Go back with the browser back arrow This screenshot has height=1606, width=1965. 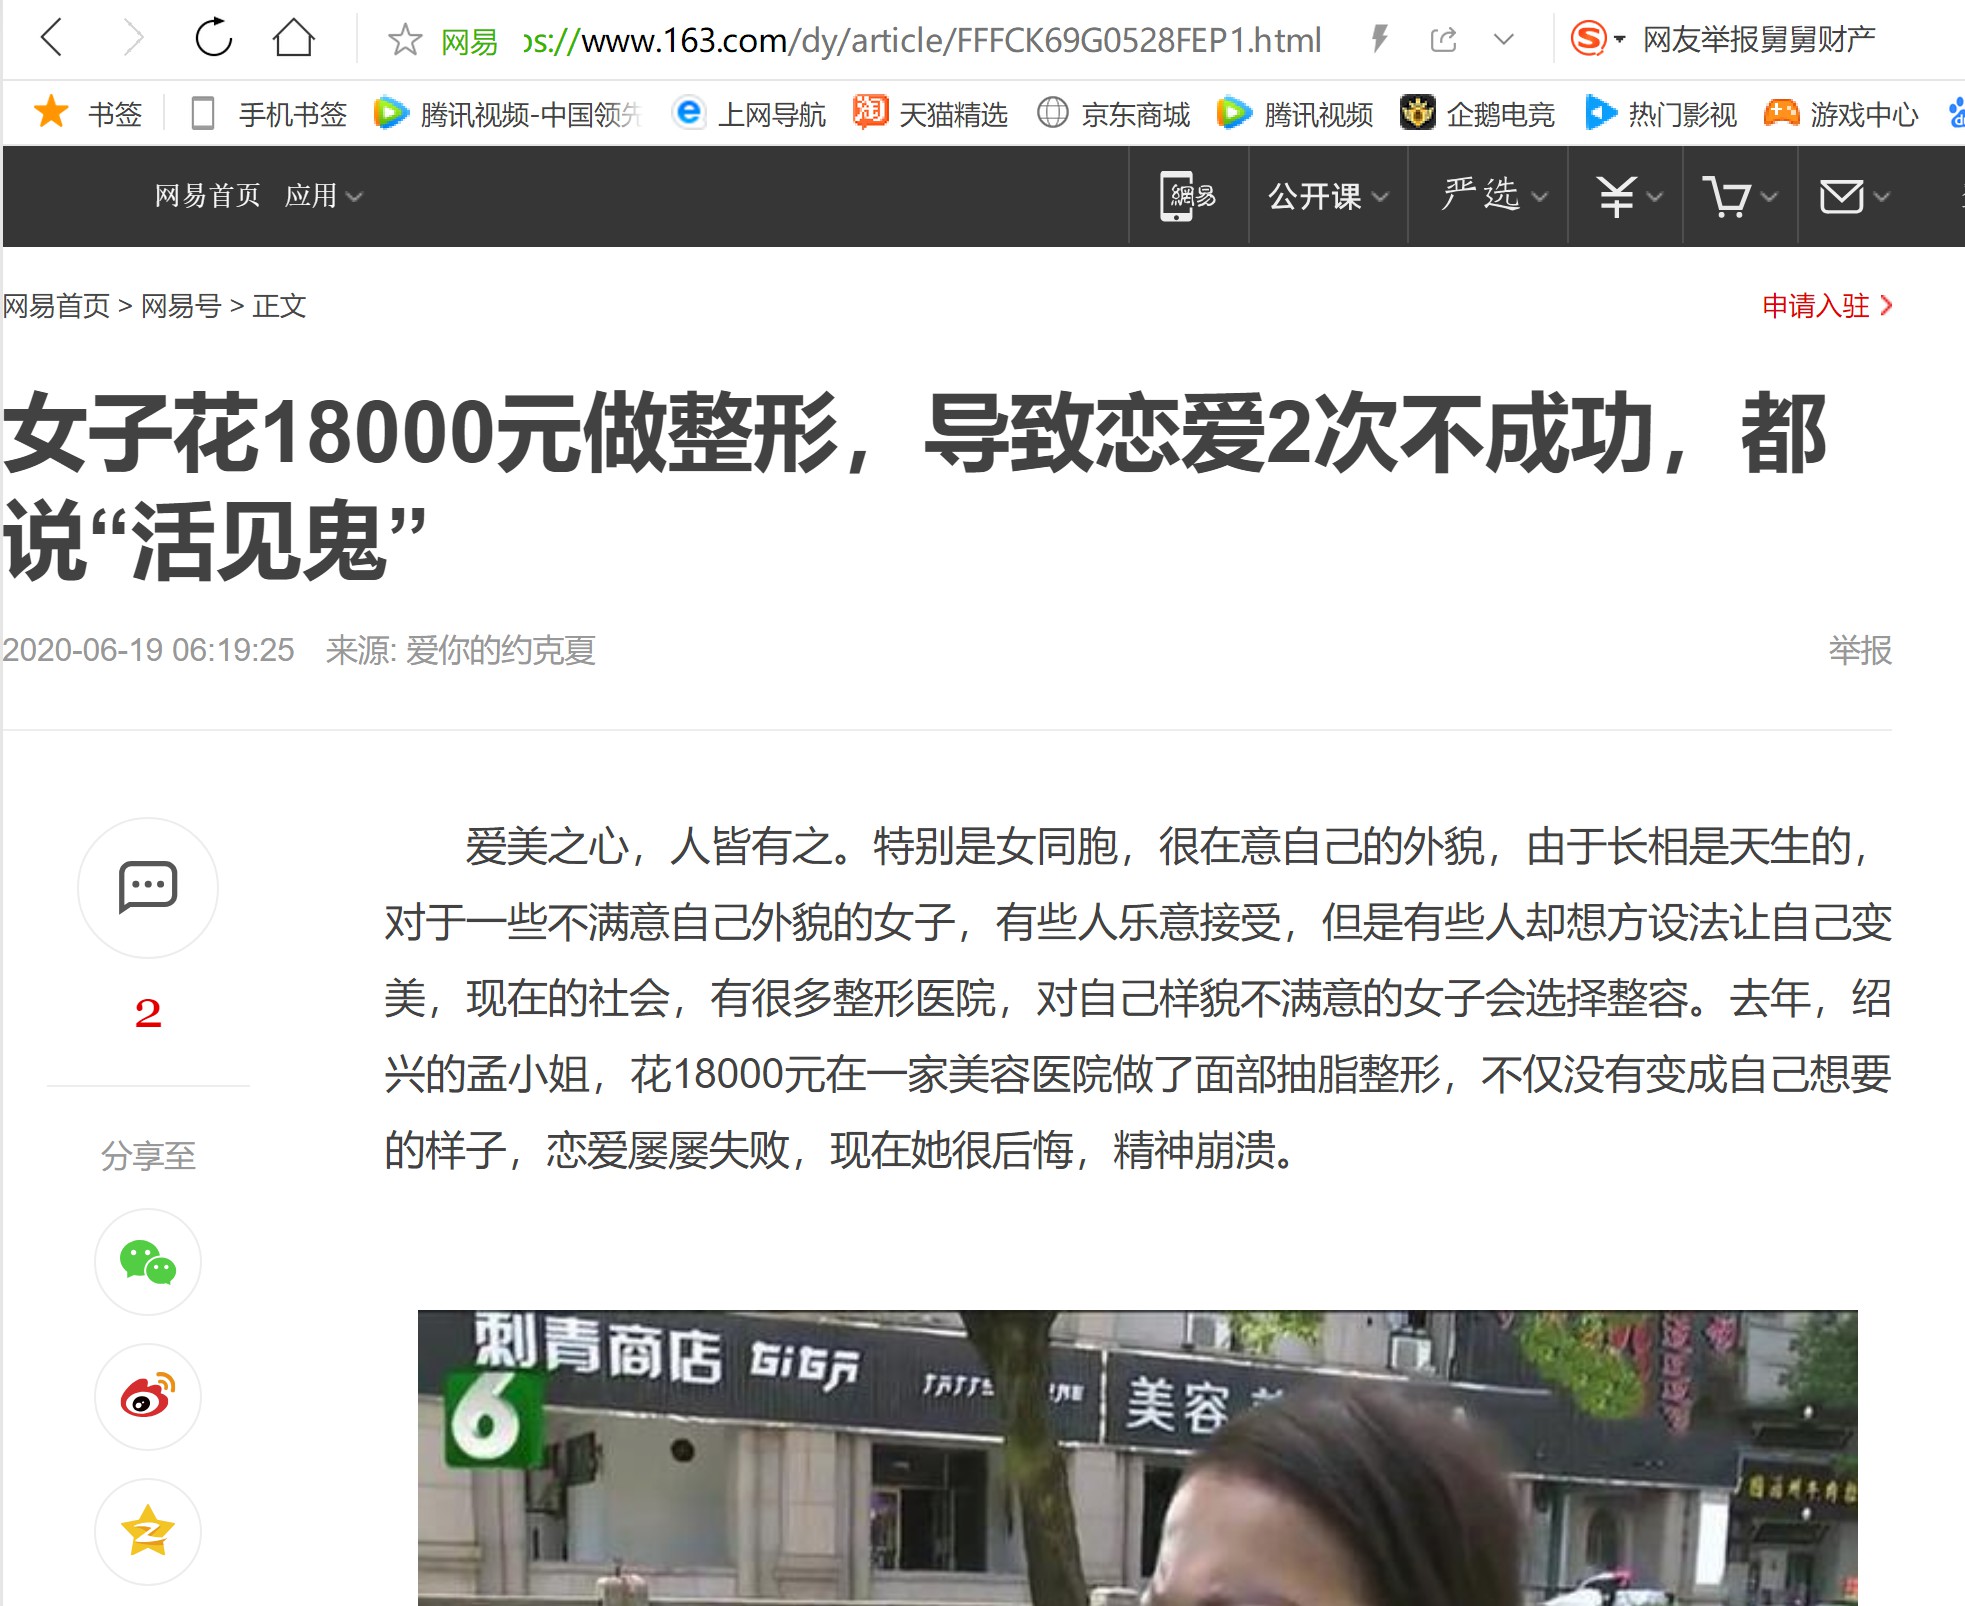point(52,39)
